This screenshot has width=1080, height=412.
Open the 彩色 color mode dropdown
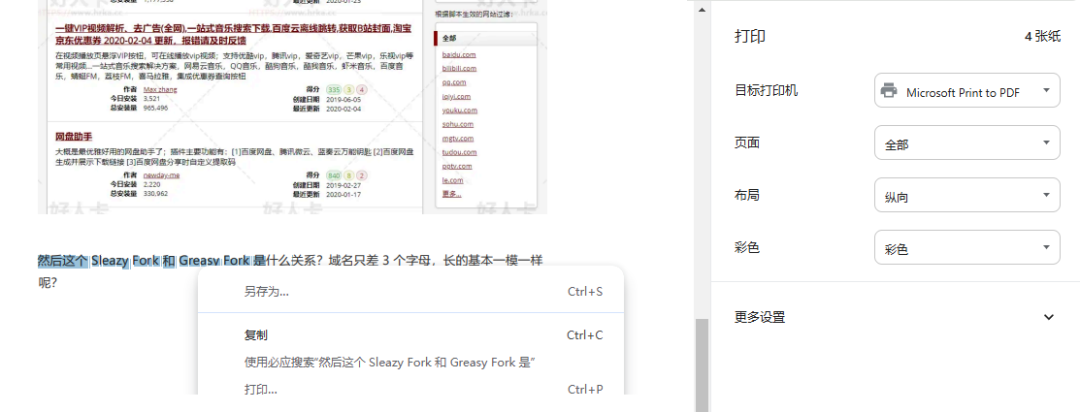967,247
